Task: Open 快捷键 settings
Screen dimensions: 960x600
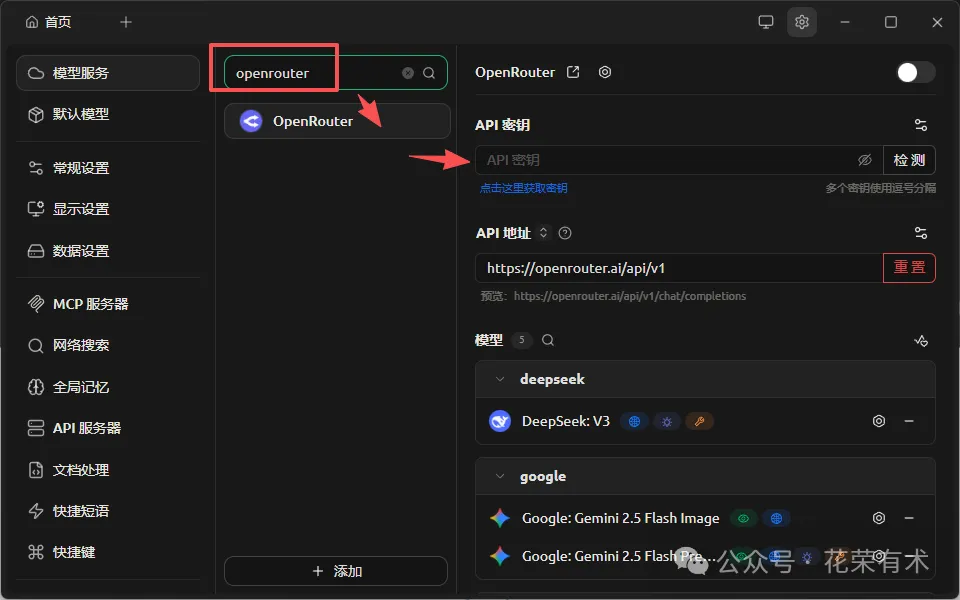Action: tap(108, 552)
